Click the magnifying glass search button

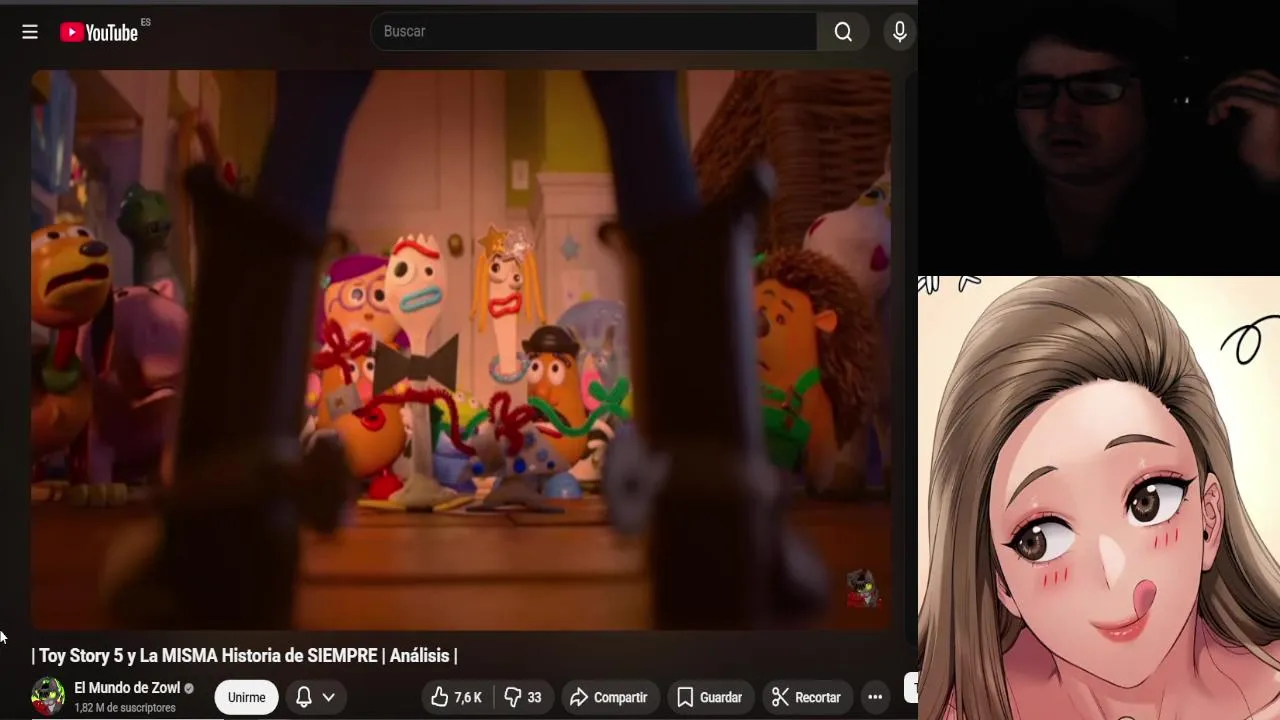point(843,32)
